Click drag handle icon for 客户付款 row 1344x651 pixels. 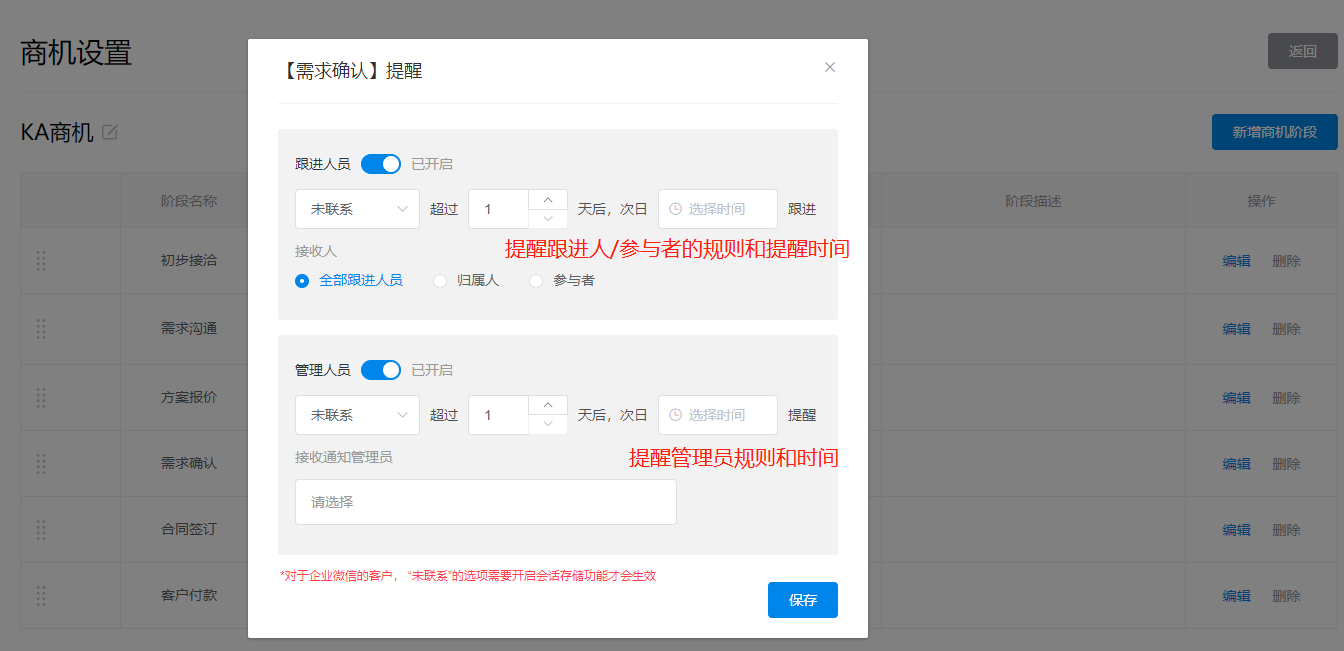[41, 596]
